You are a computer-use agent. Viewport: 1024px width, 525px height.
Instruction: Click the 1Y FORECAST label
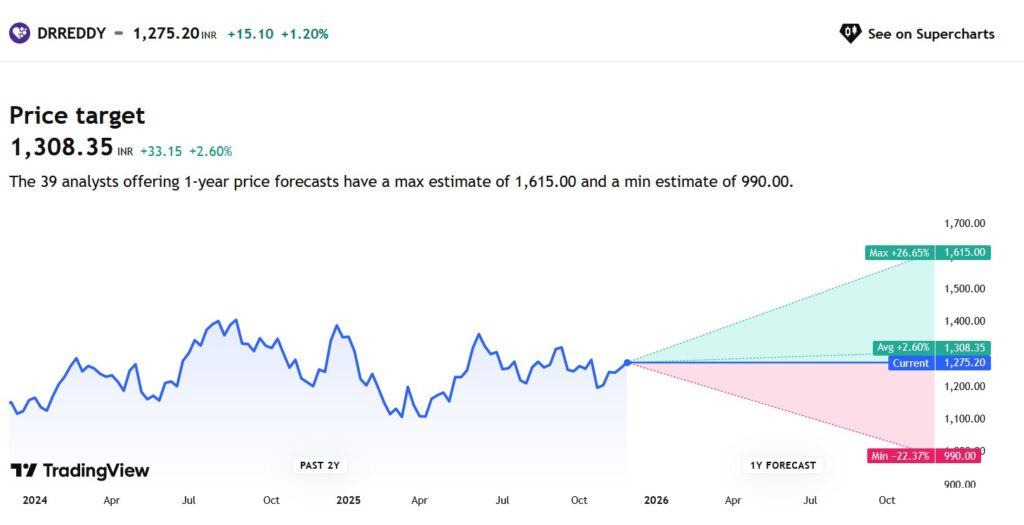point(783,465)
